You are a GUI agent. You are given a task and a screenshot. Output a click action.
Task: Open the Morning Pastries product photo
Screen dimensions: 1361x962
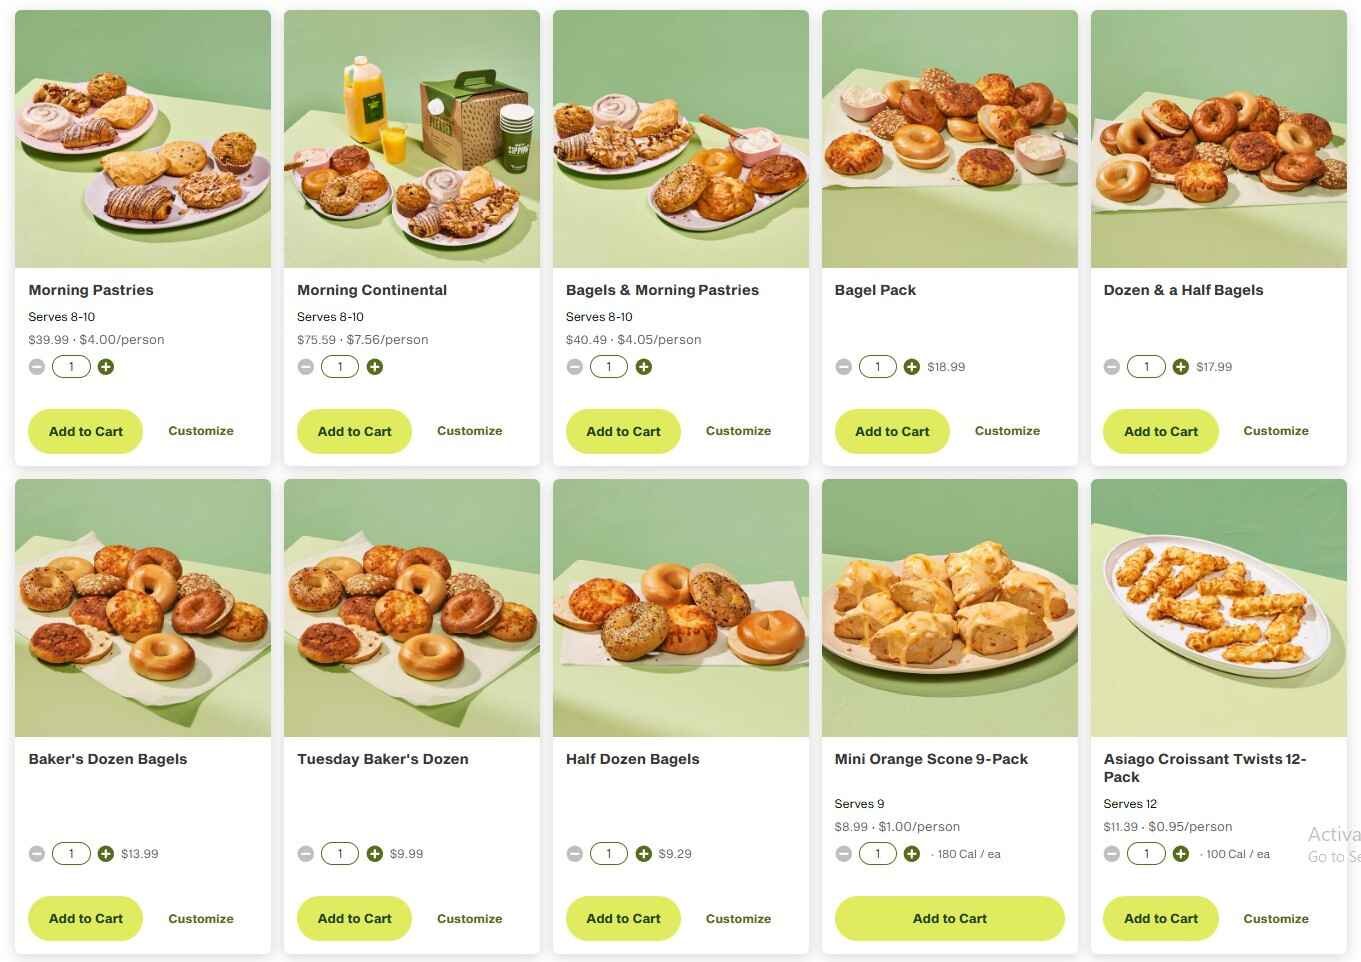click(142, 138)
